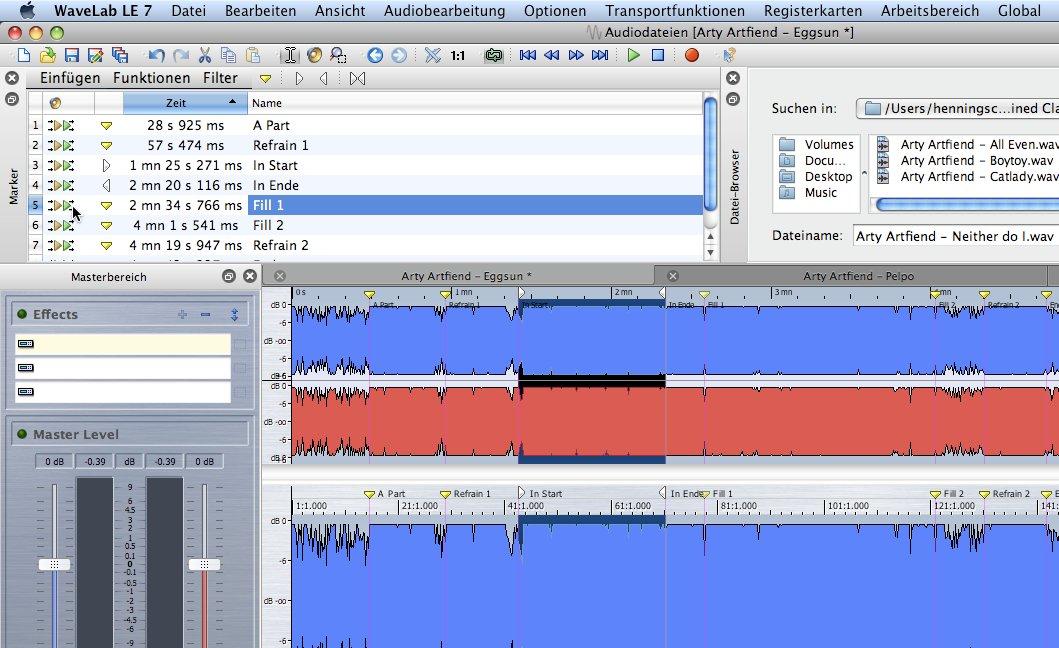Create a new audio file from the toolbar

pyautogui.click(x=24, y=55)
